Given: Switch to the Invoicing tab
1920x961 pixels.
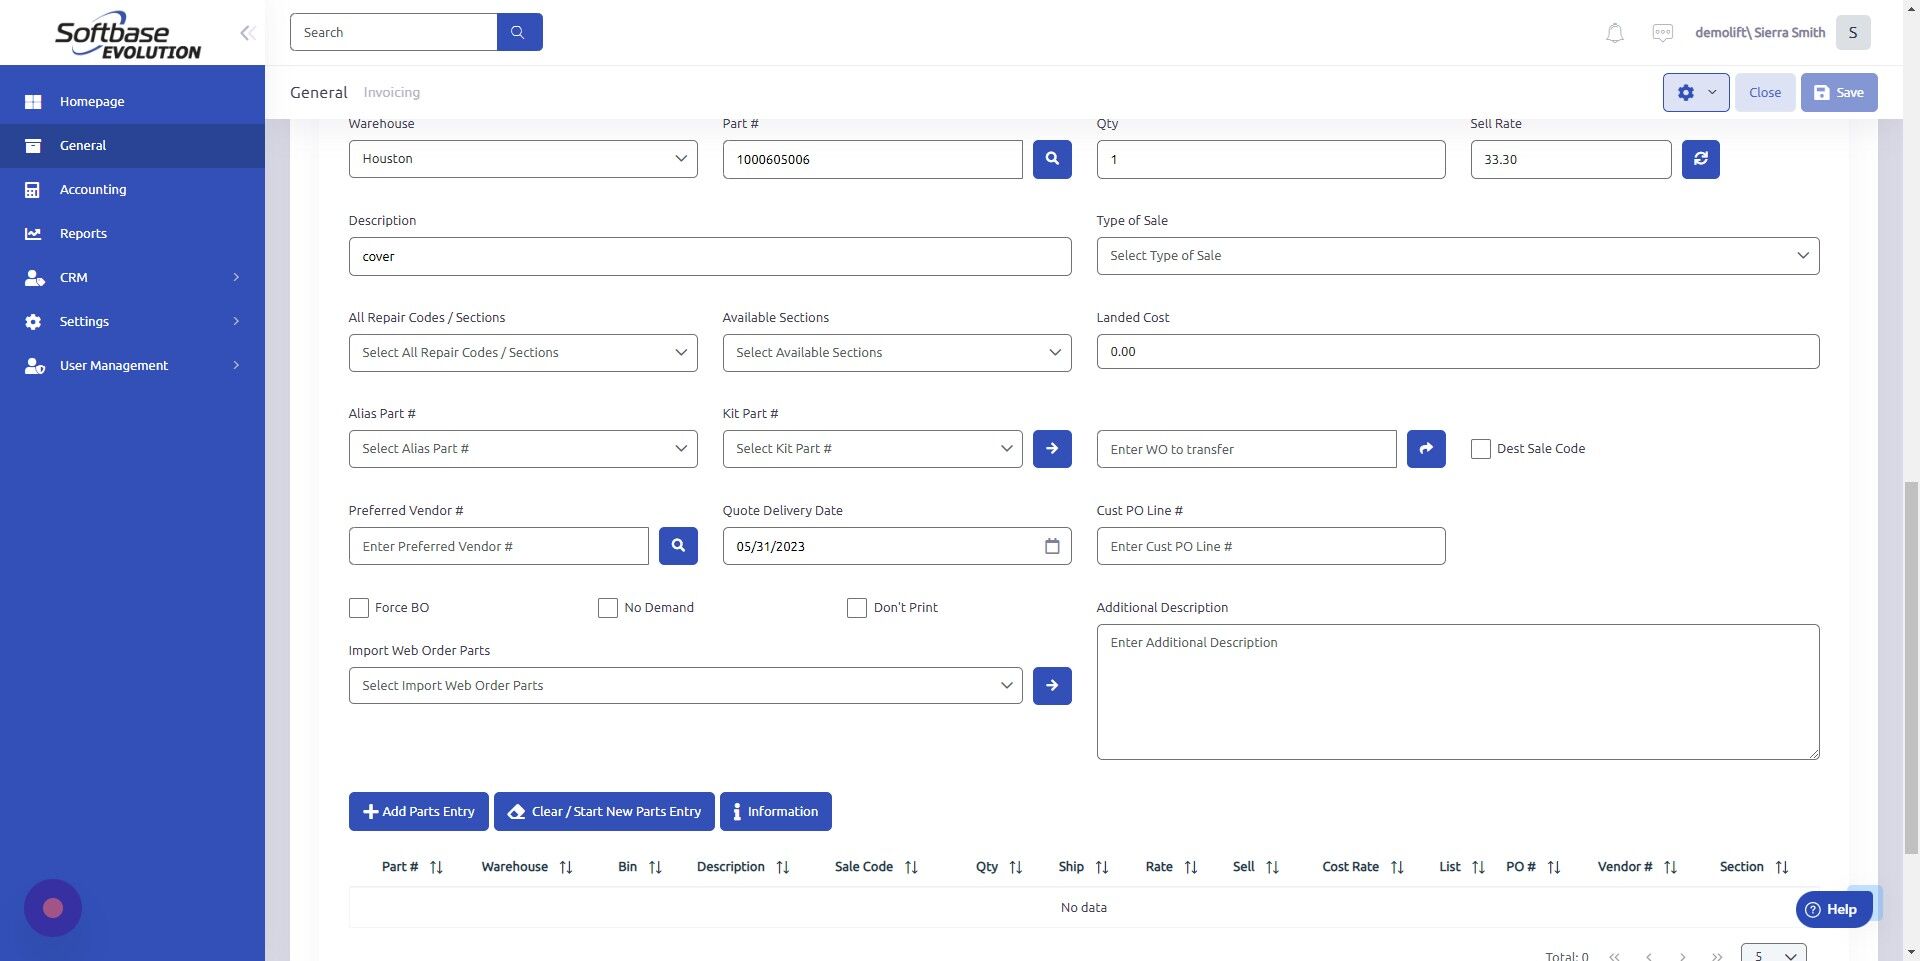Looking at the screenshot, I should pos(391,92).
